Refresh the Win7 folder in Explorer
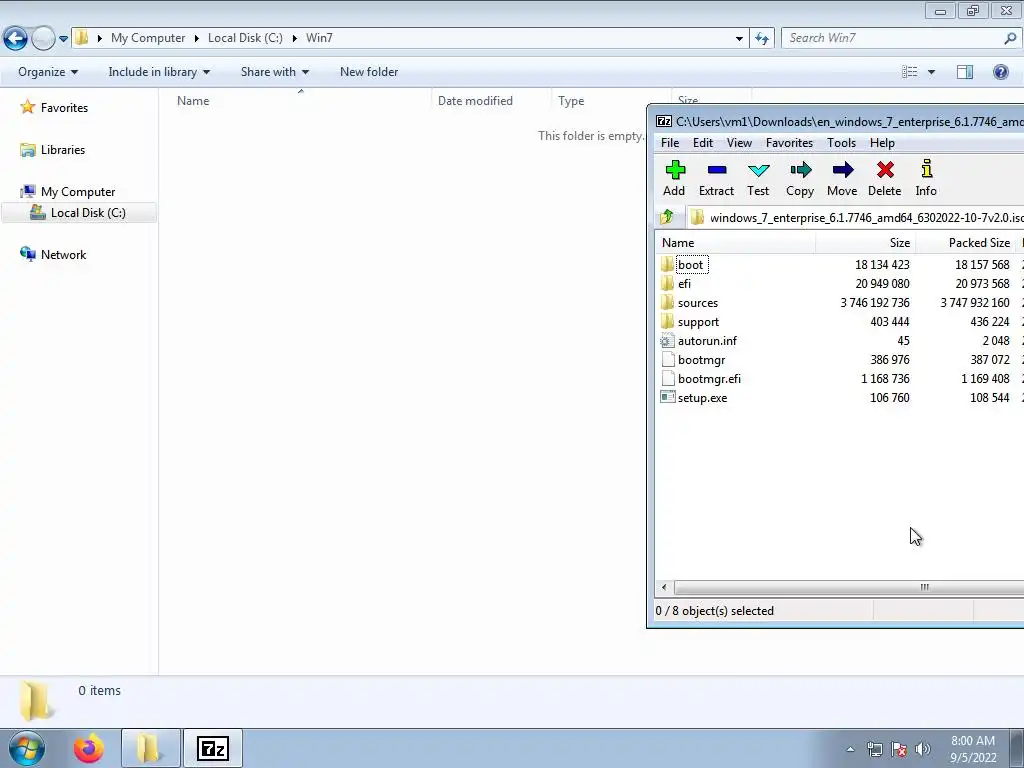The width and height of the screenshot is (1024, 768). [761, 39]
